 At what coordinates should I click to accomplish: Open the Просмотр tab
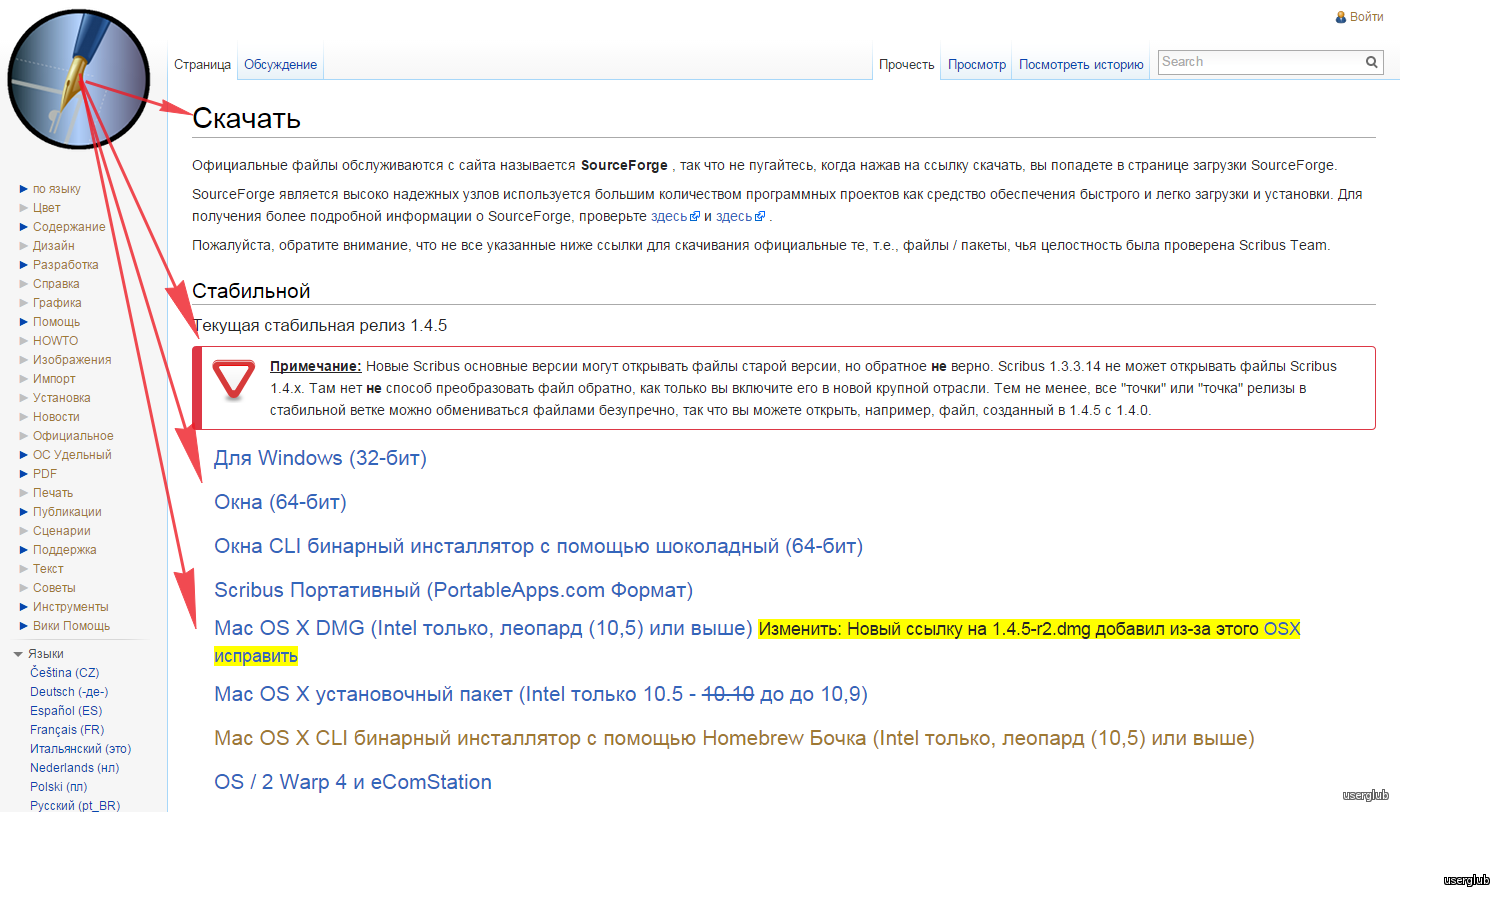point(977,65)
